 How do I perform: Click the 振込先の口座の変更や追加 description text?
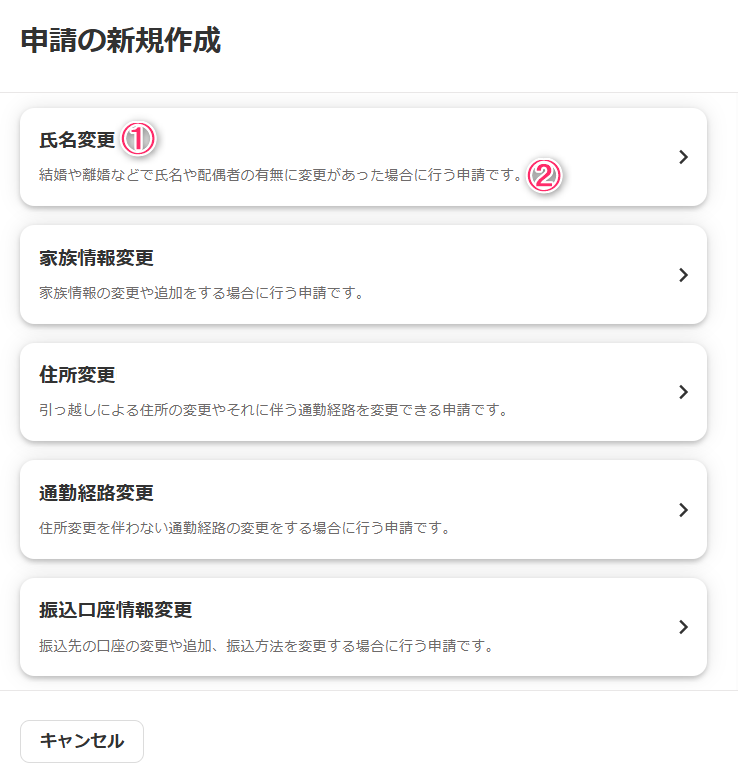click(x=266, y=646)
